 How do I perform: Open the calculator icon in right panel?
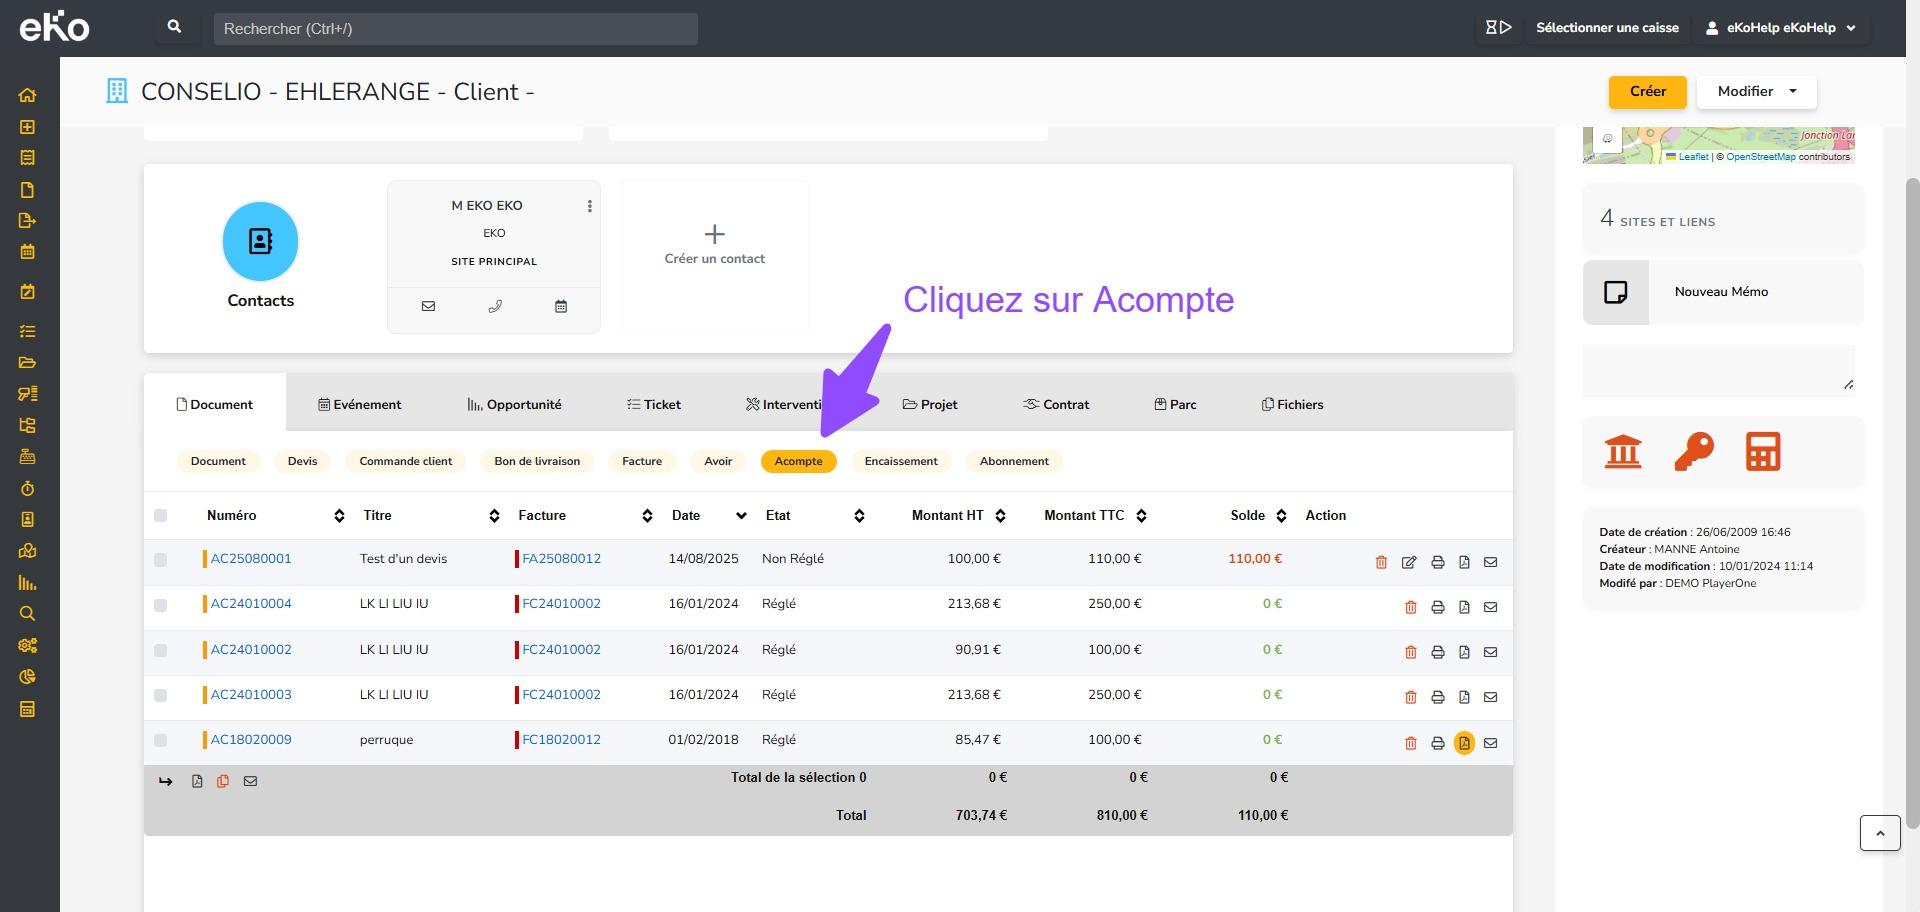pyautogui.click(x=1762, y=452)
